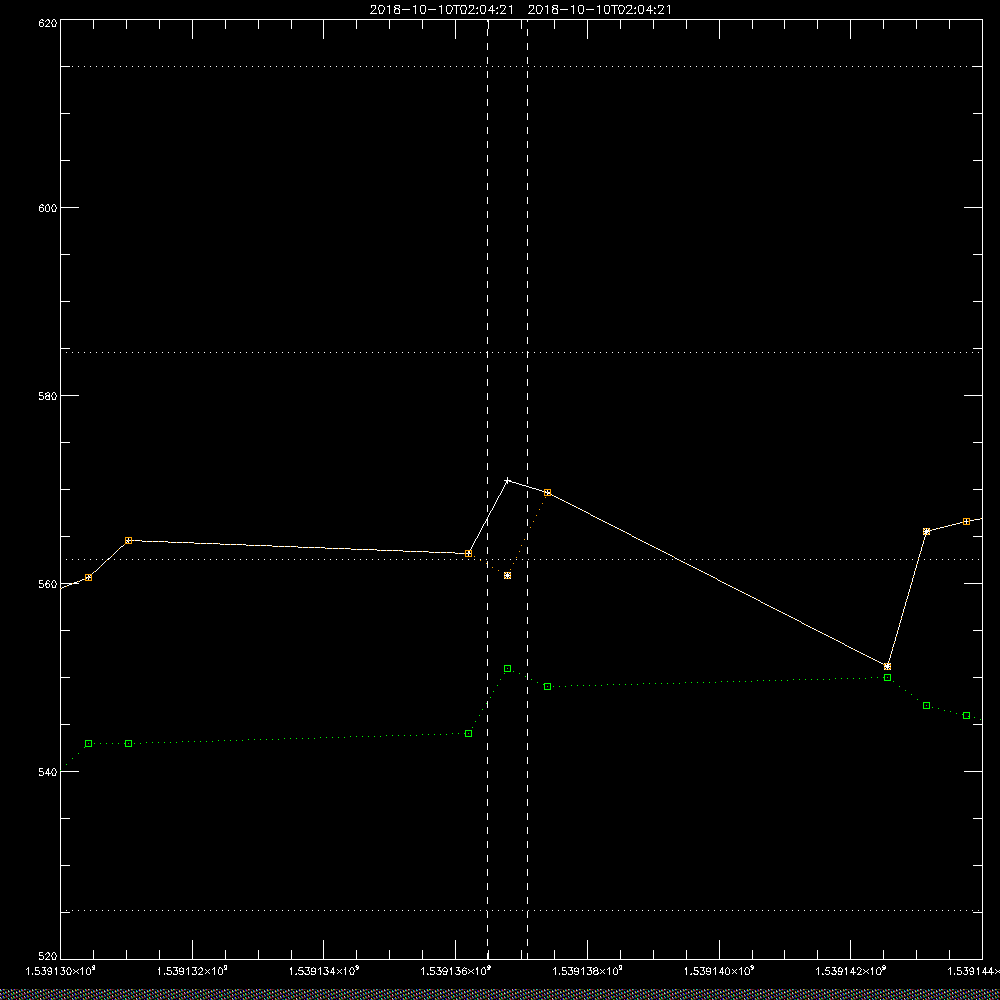The height and width of the screenshot is (1000, 1000).
Task: Select the highest green square data marker
Action: (508, 668)
